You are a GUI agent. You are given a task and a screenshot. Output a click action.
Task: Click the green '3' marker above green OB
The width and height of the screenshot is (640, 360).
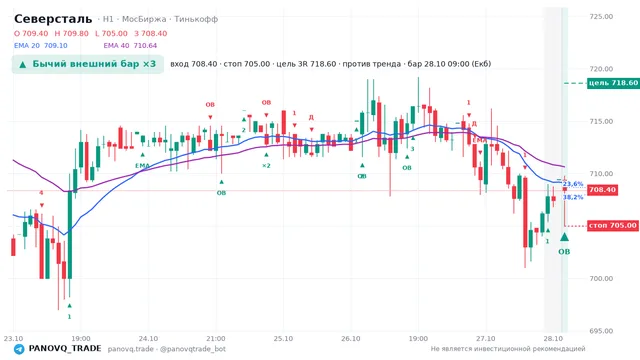click(412, 149)
